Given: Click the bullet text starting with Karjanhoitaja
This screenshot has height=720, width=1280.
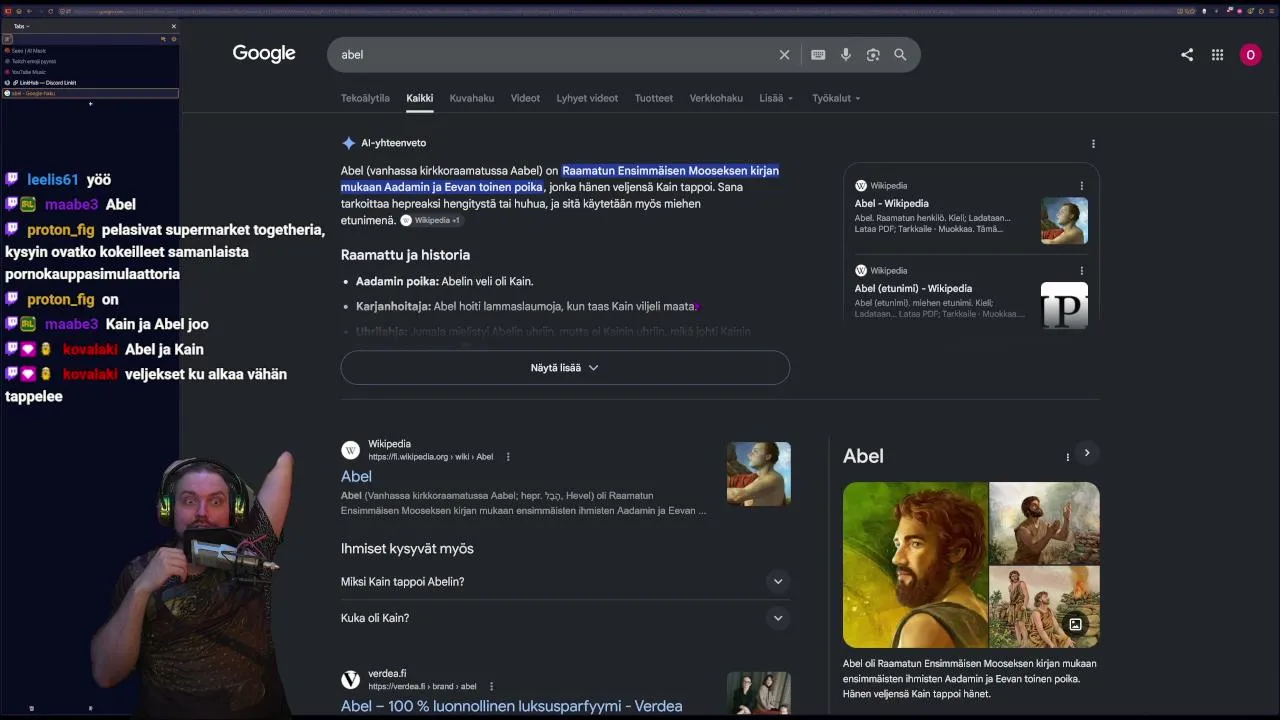Looking at the screenshot, I should pyautogui.click(x=525, y=307).
